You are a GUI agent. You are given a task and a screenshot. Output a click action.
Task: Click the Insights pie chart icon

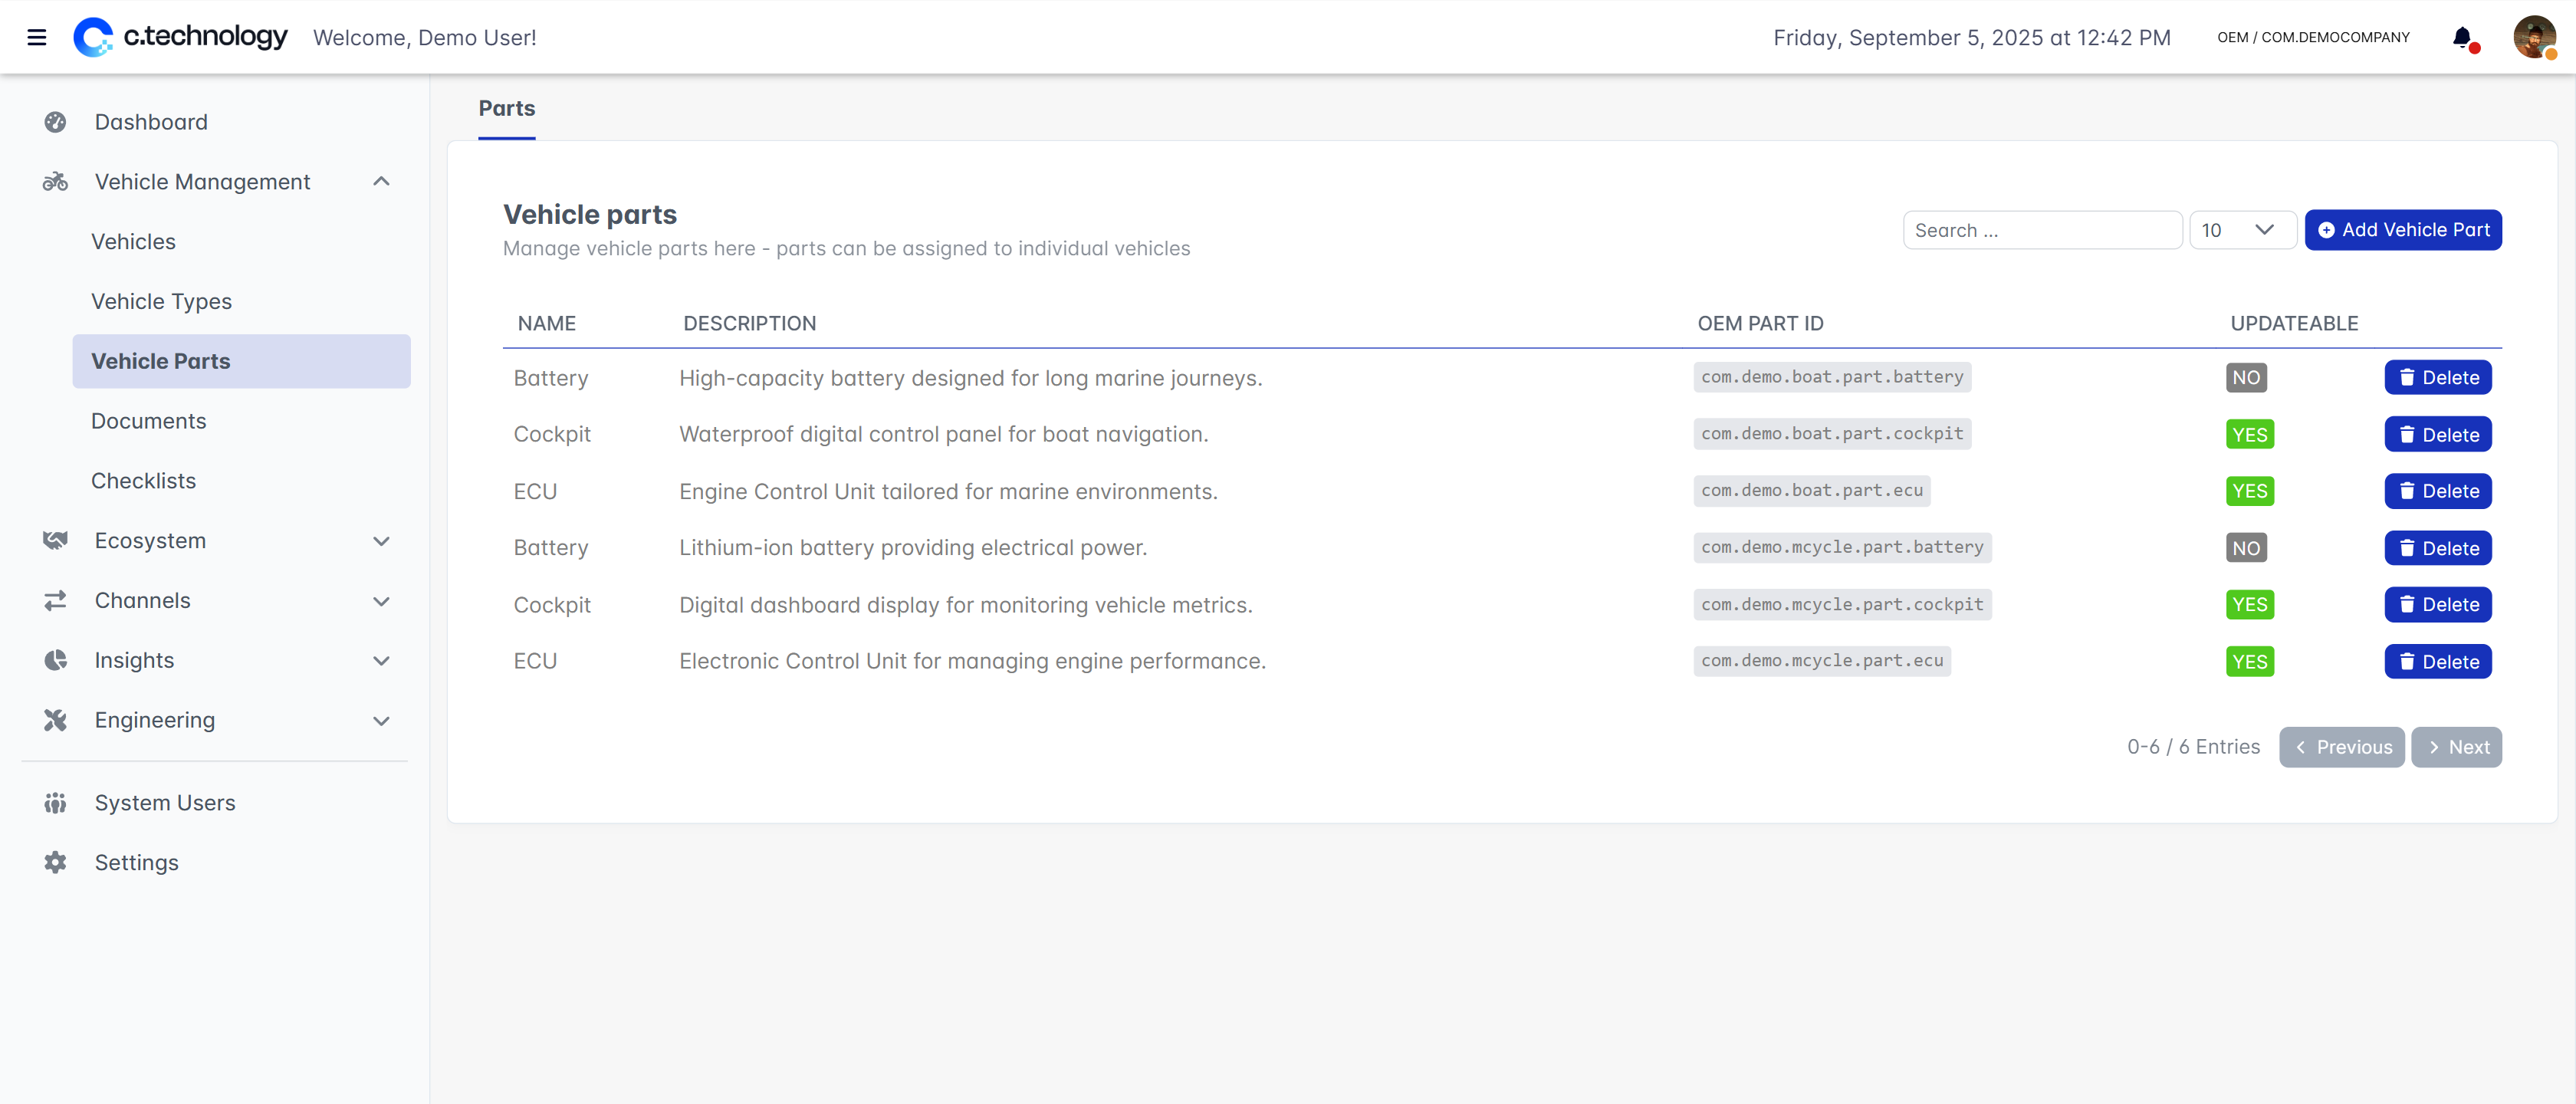(x=55, y=660)
